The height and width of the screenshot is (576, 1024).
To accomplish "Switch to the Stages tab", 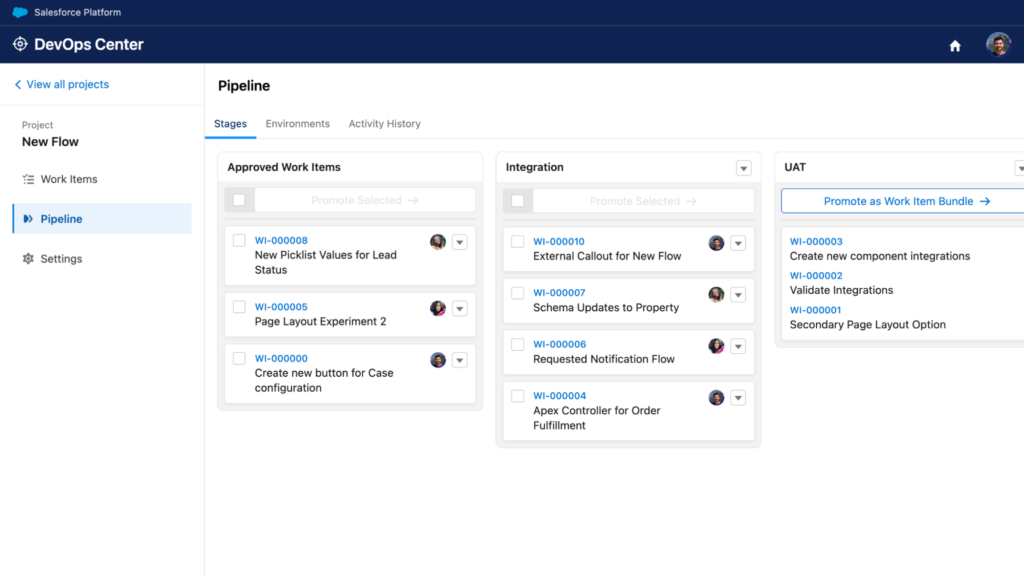I will point(231,123).
